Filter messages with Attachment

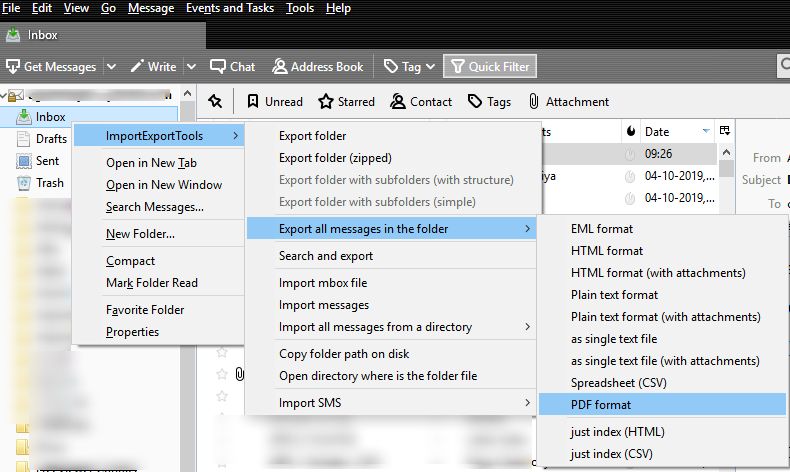[x=568, y=102]
